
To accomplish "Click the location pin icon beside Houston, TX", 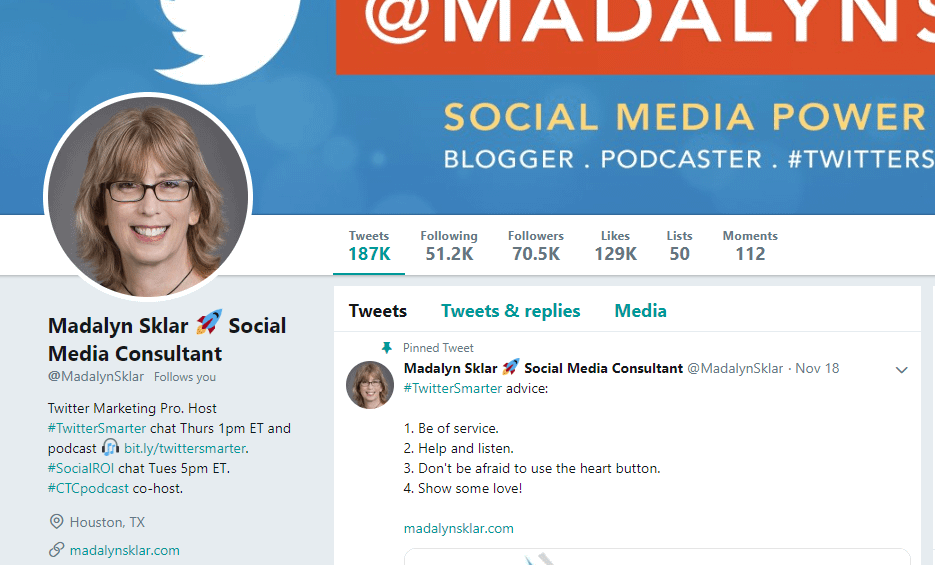I will (x=56, y=522).
